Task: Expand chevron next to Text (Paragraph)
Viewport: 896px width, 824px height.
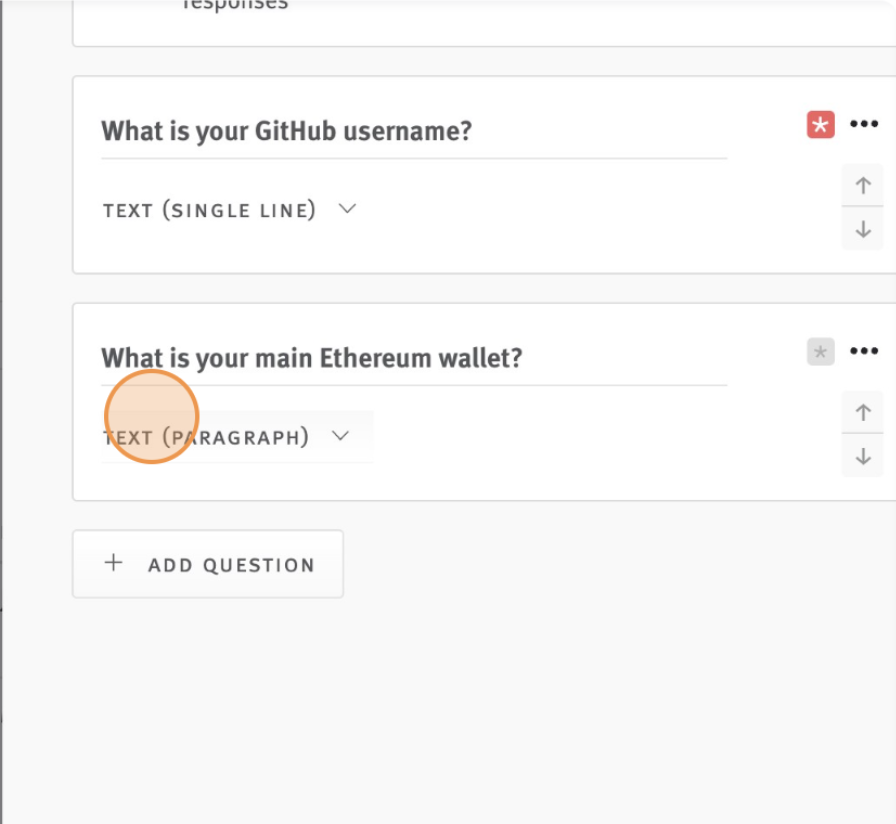Action: coord(340,436)
